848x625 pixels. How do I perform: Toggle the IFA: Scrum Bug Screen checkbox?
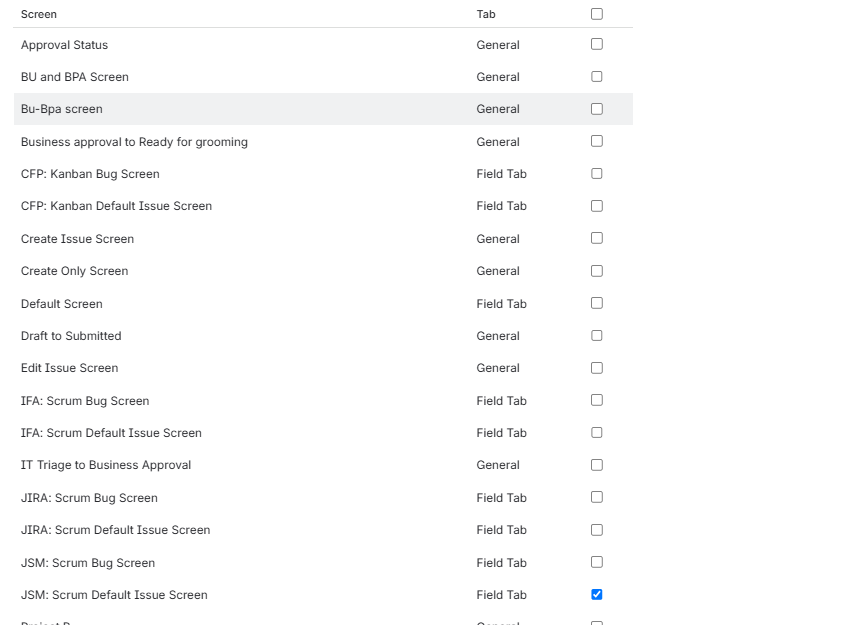click(597, 400)
